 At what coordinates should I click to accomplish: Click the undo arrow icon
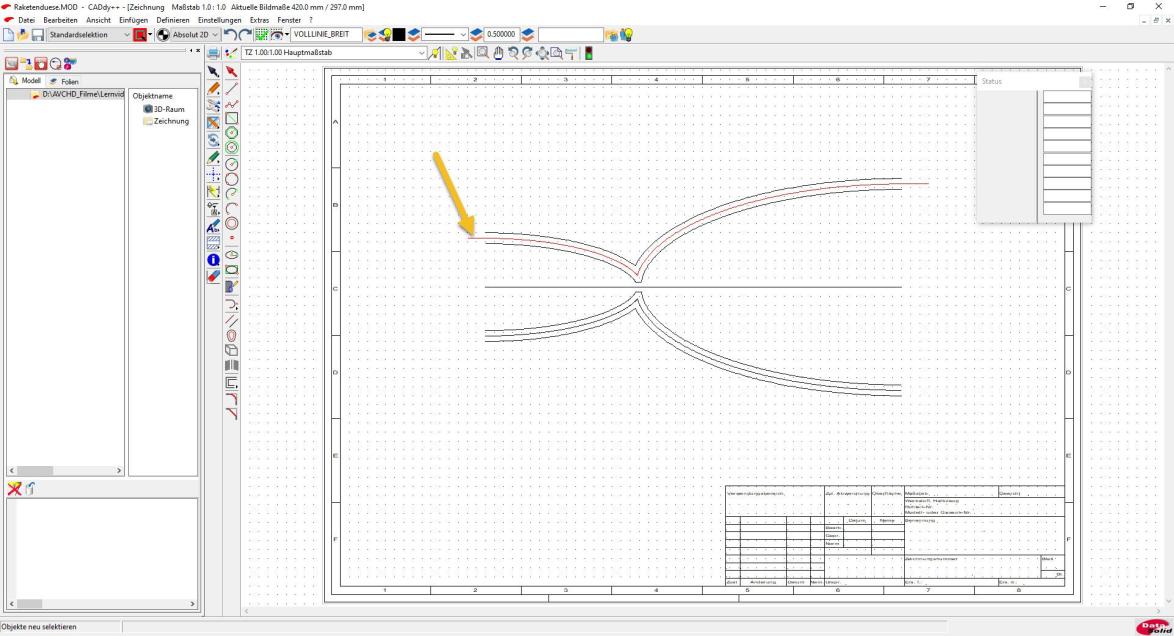tap(231, 35)
